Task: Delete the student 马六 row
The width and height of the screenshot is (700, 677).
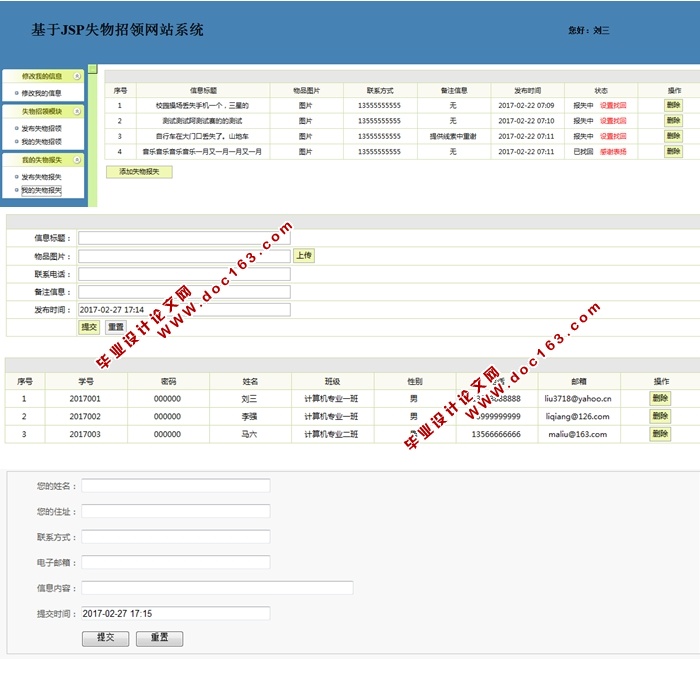Action: (660, 434)
